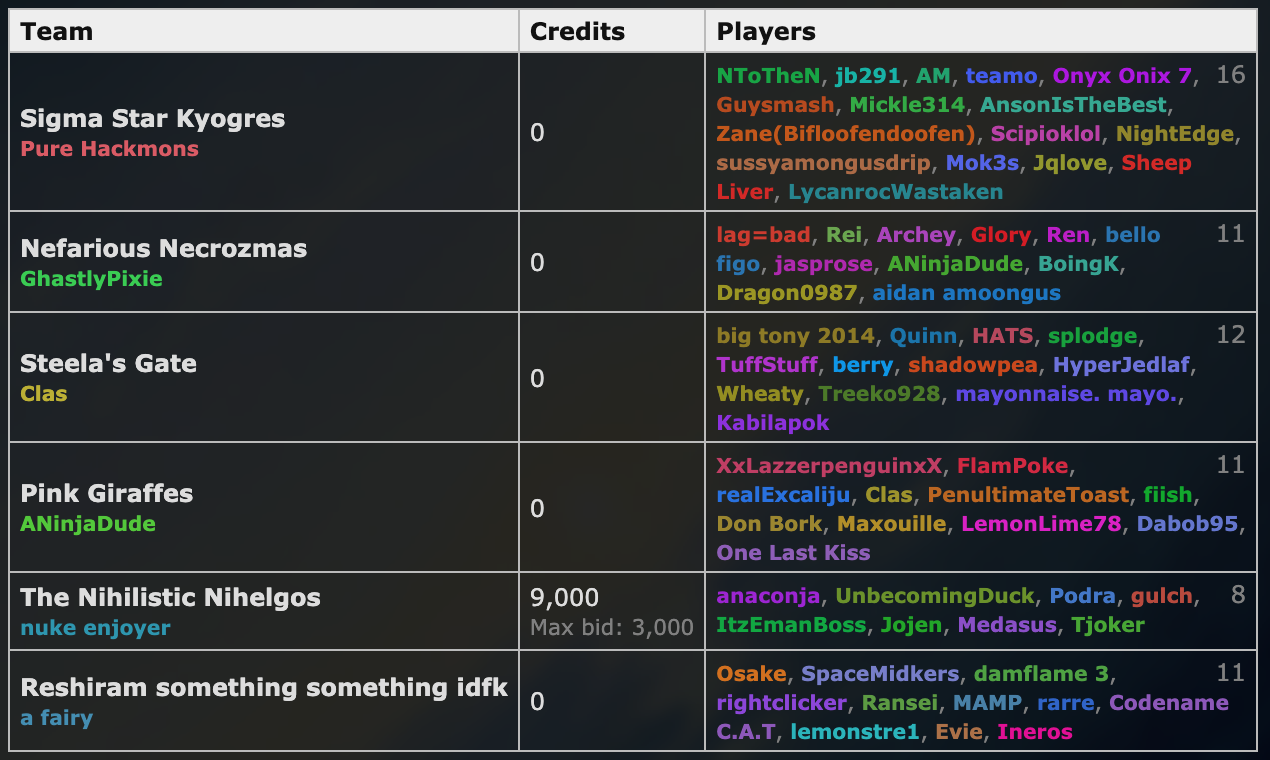Open captain Pure Hackmons' profile
The height and width of the screenshot is (760, 1270).
[x=109, y=149]
